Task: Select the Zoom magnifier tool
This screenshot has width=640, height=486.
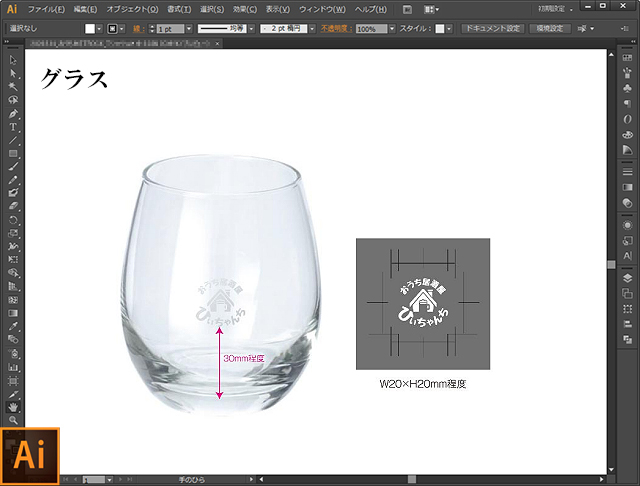Action: (x=13, y=420)
